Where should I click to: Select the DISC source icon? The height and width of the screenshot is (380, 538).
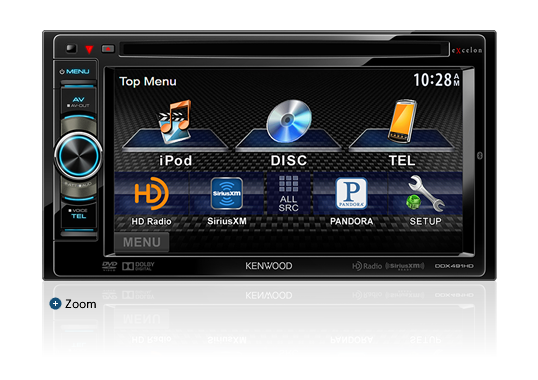point(289,121)
